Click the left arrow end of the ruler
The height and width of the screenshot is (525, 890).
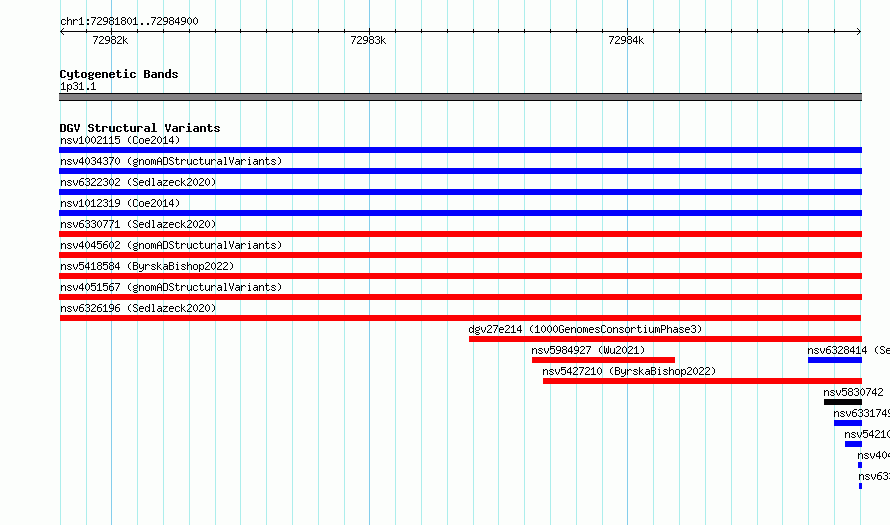coord(62,32)
